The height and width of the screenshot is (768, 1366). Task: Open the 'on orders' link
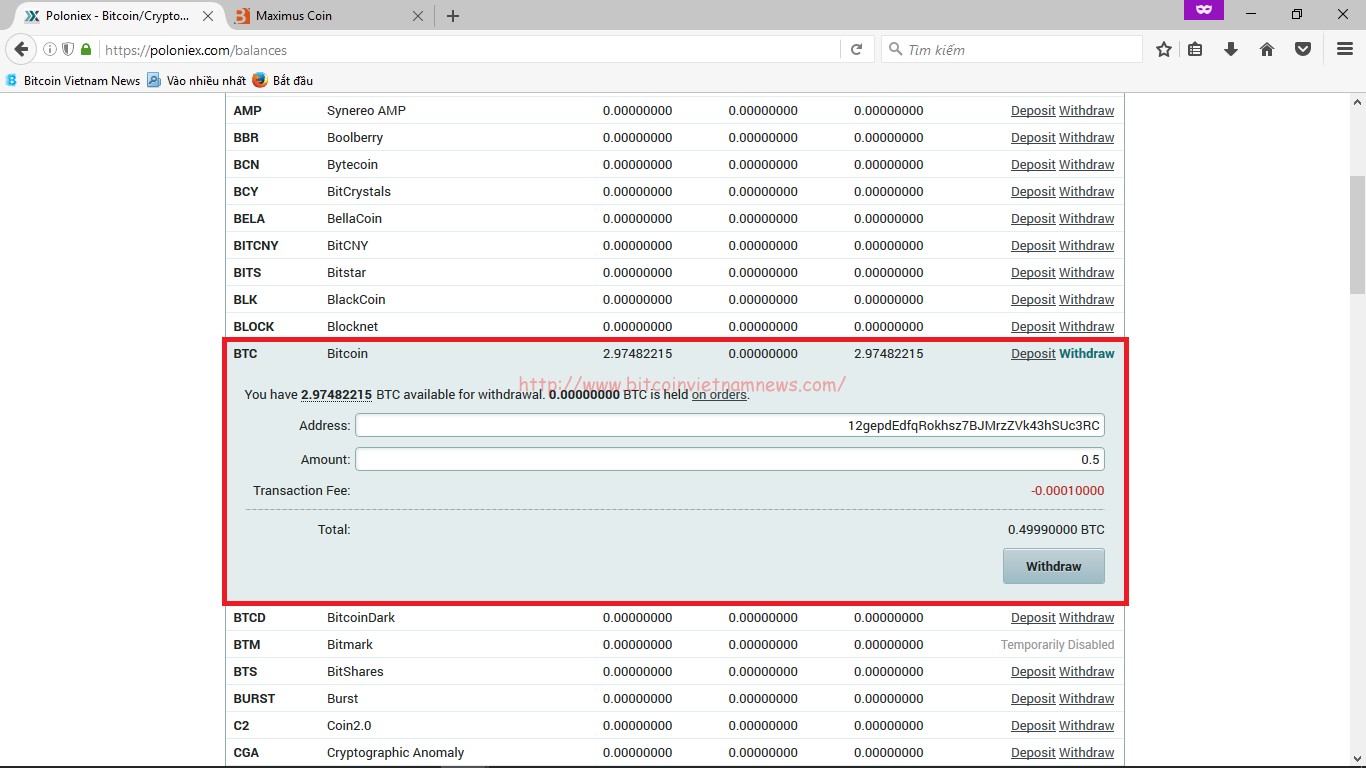click(x=719, y=395)
